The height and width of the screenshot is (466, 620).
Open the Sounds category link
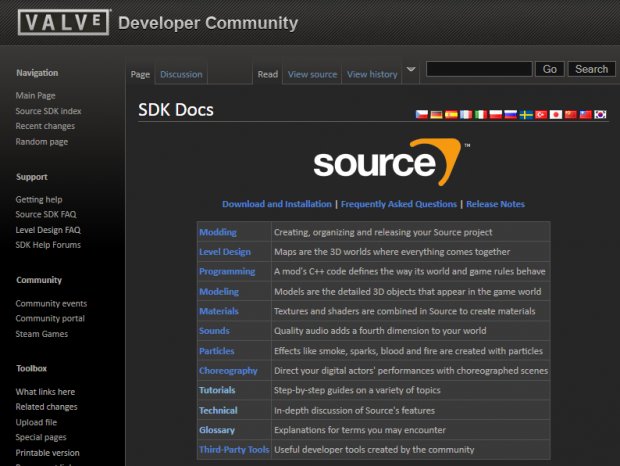[214, 330]
